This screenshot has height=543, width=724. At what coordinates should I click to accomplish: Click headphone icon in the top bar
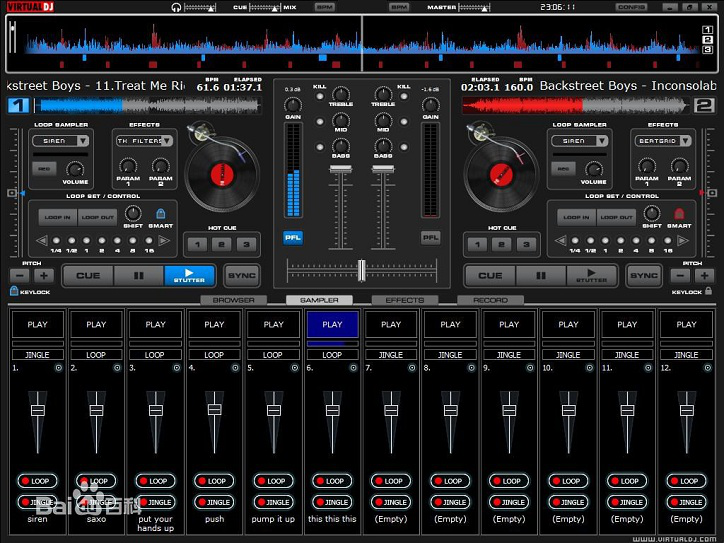[x=176, y=7]
